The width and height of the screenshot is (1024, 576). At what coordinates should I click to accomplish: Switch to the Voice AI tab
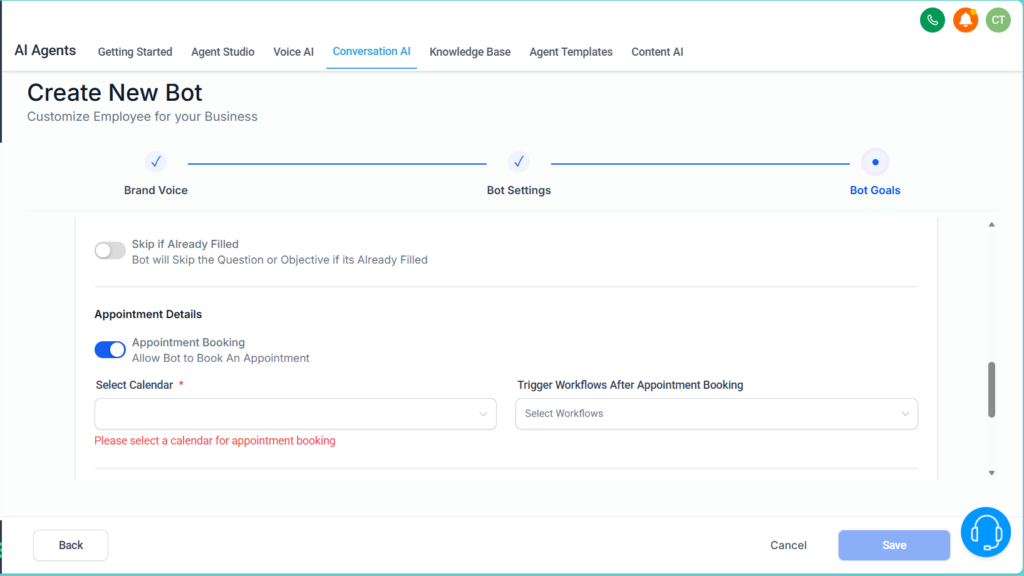(293, 52)
